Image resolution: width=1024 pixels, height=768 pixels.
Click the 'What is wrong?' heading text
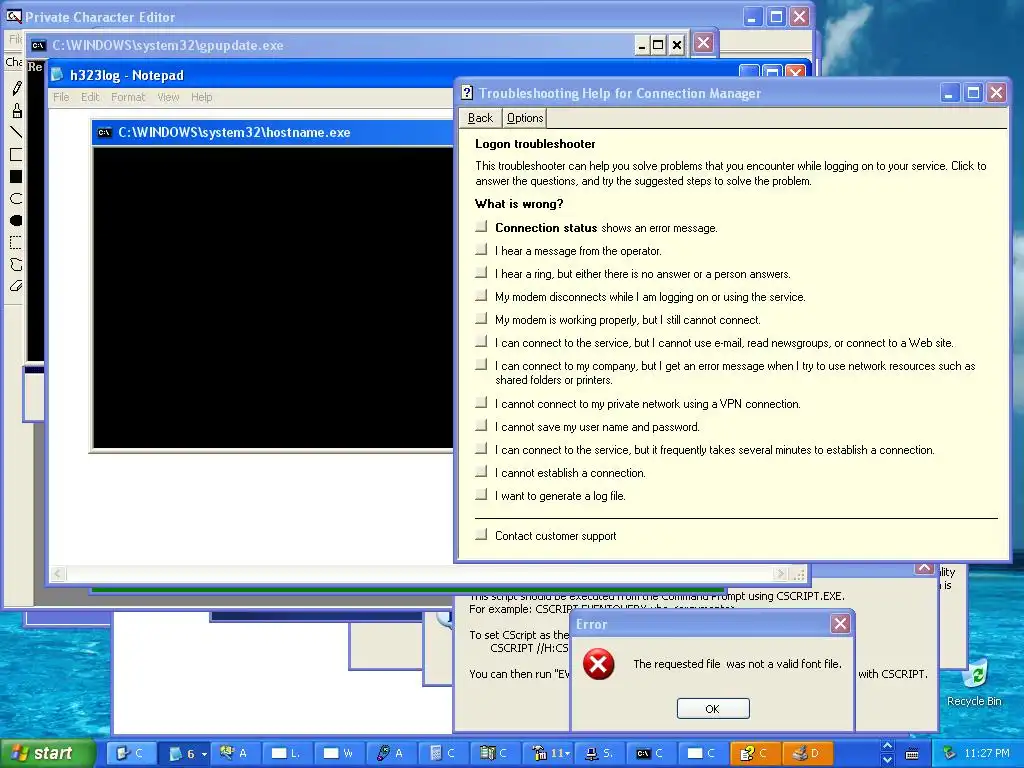(x=519, y=204)
